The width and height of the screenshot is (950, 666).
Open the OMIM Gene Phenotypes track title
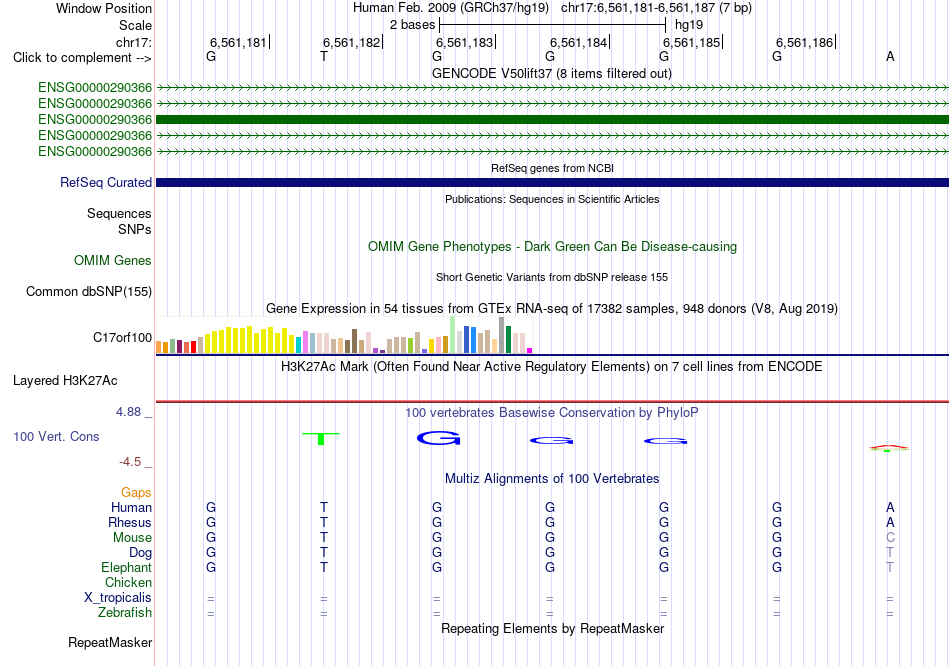coord(552,247)
